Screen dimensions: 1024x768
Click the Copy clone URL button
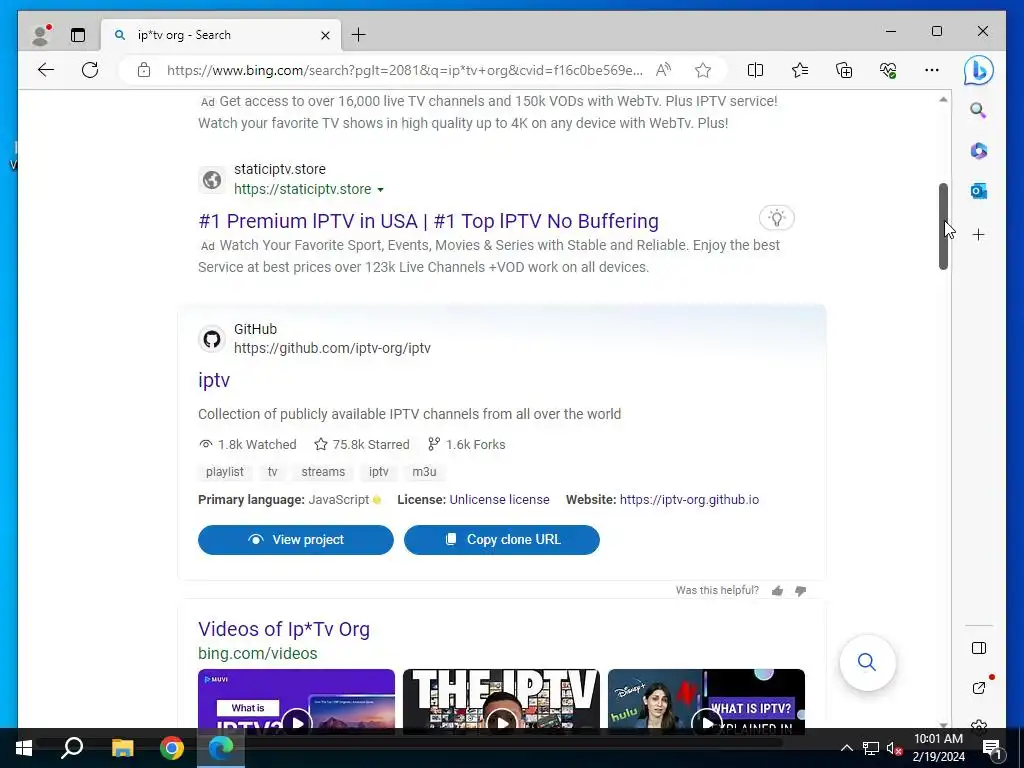(x=502, y=539)
